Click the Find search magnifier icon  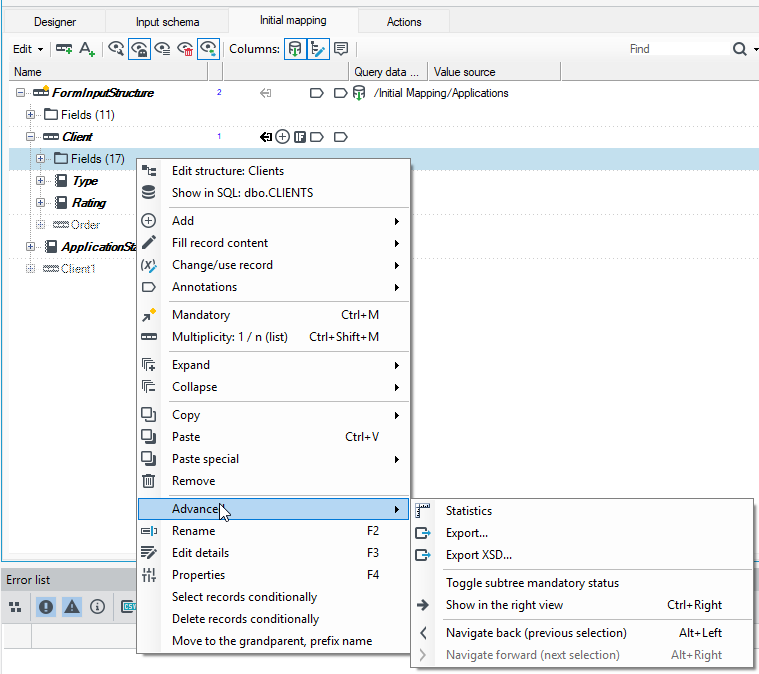coord(739,49)
